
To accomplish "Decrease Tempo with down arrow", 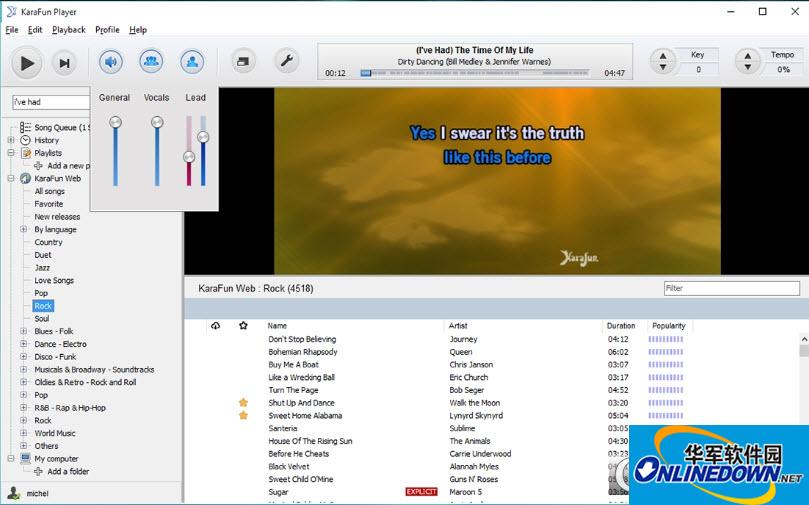I will pos(748,68).
